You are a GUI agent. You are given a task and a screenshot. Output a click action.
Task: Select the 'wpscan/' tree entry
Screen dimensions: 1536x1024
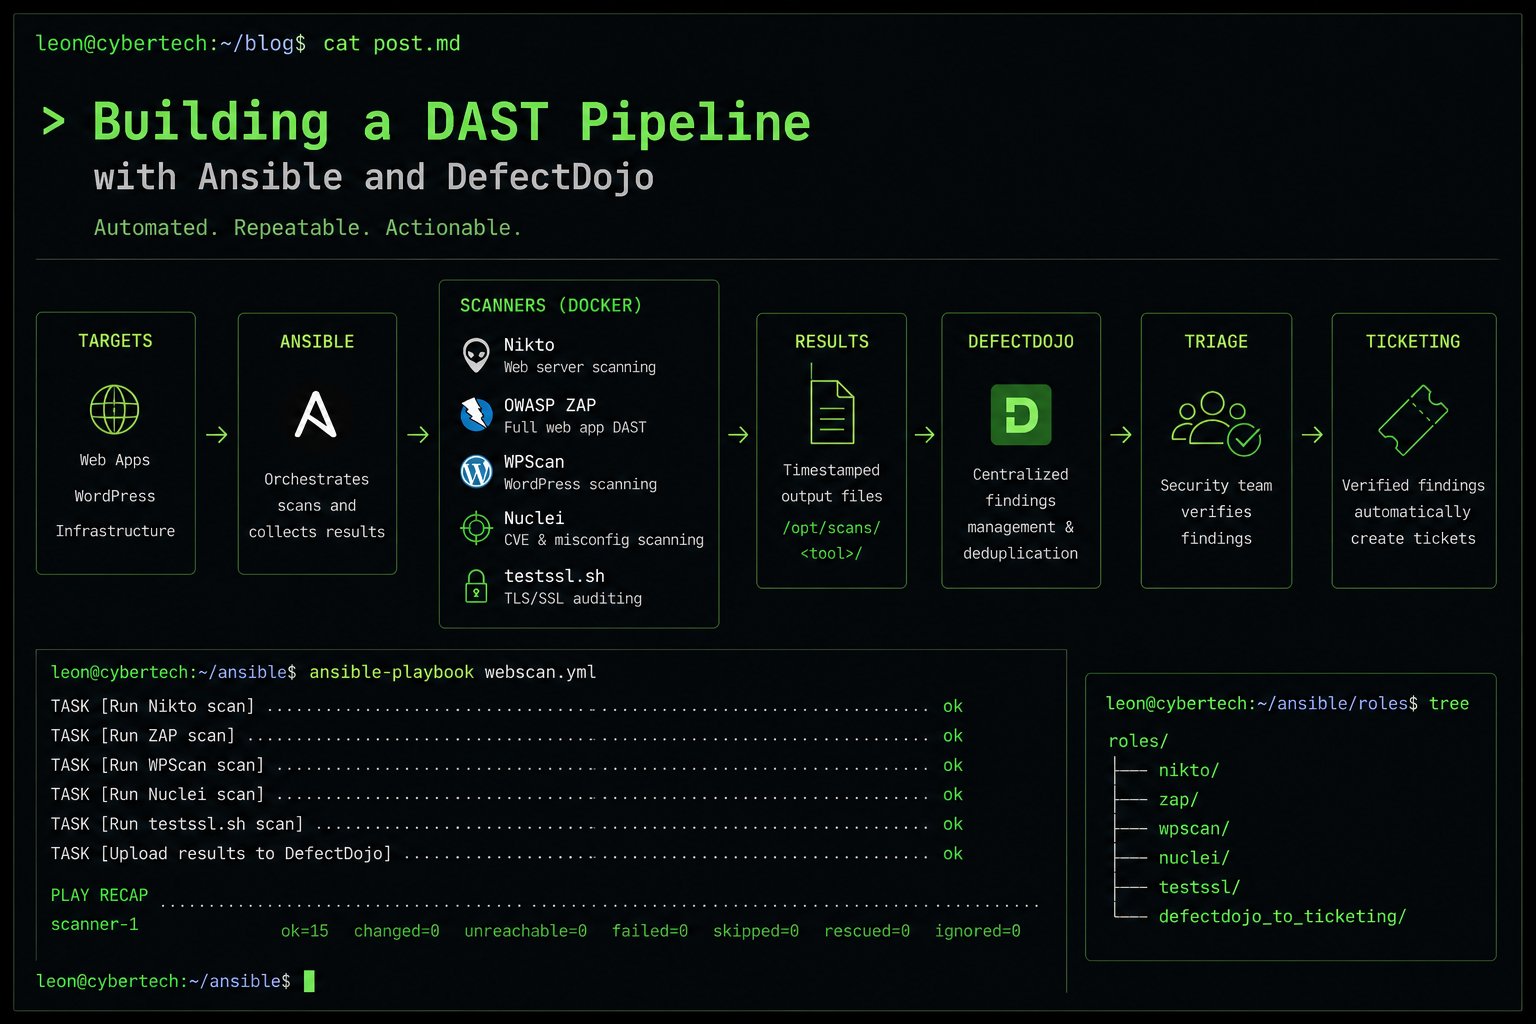click(1194, 828)
